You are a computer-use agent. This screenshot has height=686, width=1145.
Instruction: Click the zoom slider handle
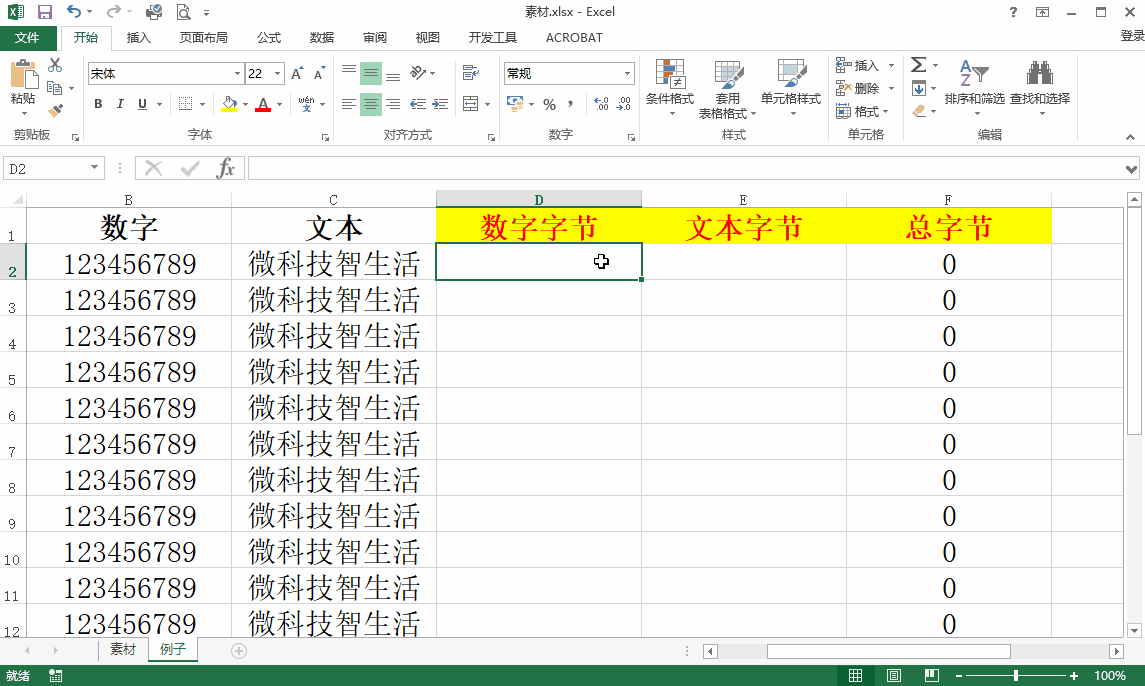[x=1016, y=676]
